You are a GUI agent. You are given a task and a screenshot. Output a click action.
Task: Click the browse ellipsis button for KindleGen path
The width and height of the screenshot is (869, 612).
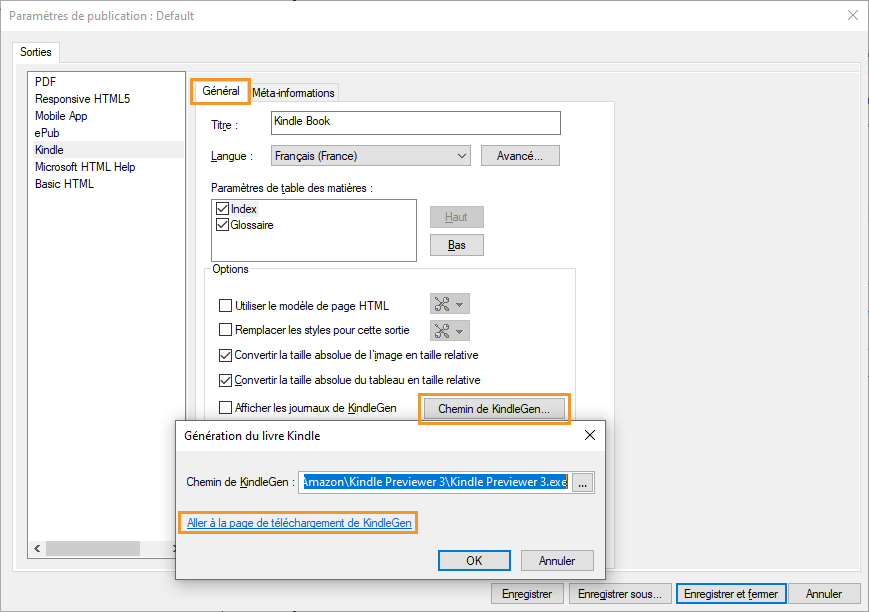point(585,482)
